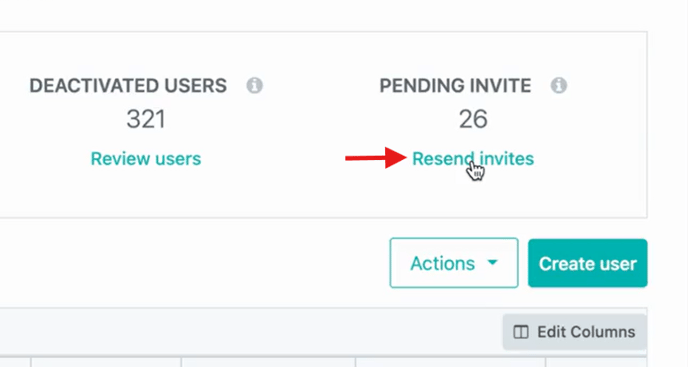Click the Create user button
This screenshot has height=367, width=688.
point(588,263)
